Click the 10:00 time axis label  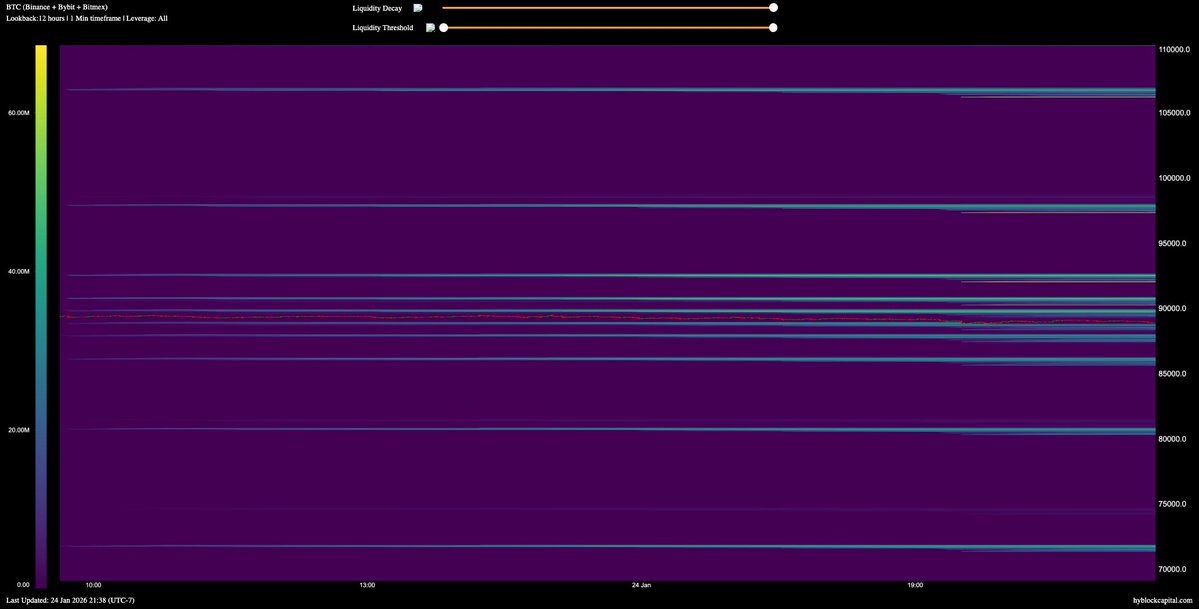[x=93, y=585]
